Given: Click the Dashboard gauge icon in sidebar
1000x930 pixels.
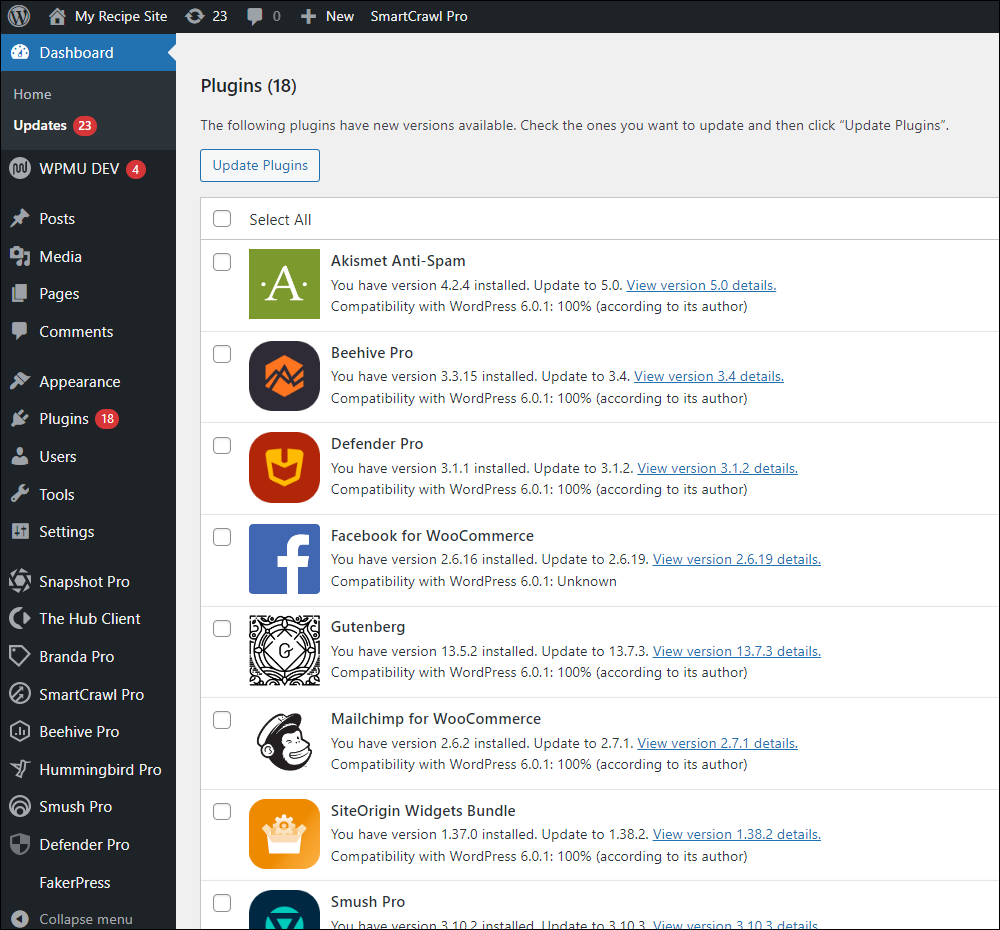Looking at the screenshot, I should (x=20, y=52).
